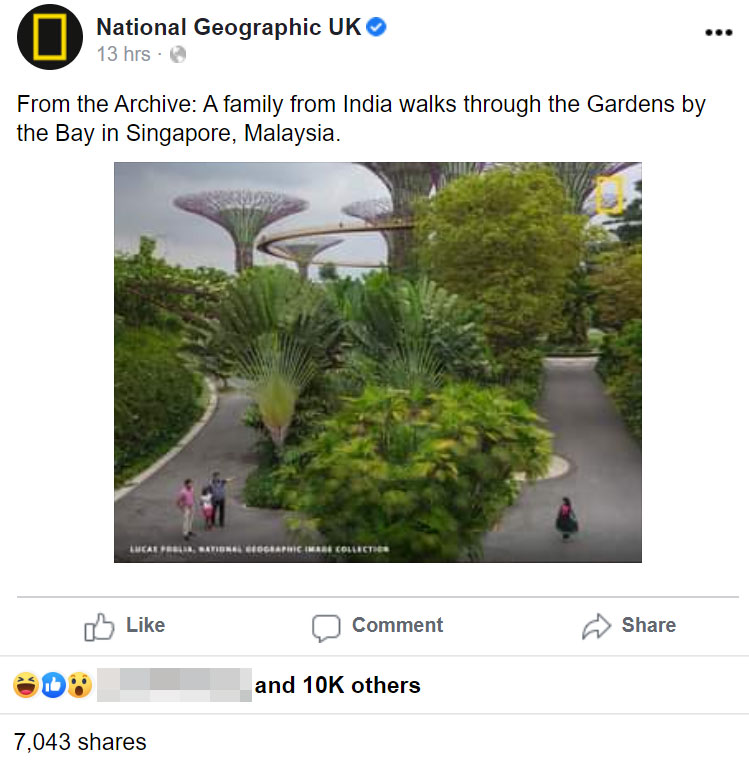Click the speech bubble Comment icon
Image resolution: width=749 pixels, height=761 pixels.
(326, 628)
